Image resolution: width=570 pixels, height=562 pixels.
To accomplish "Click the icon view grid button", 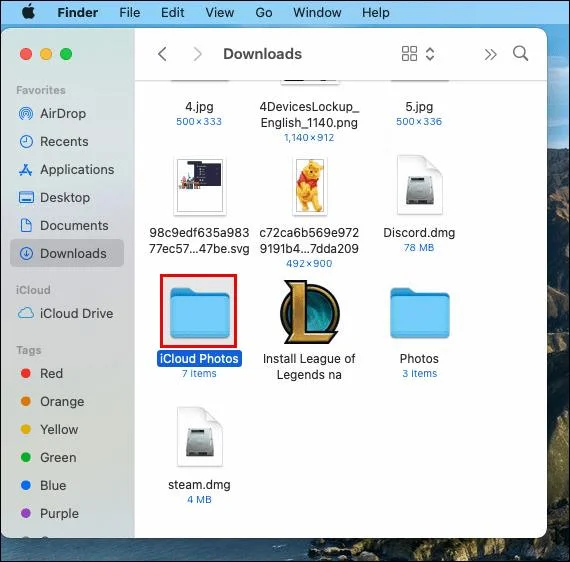I will point(409,54).
